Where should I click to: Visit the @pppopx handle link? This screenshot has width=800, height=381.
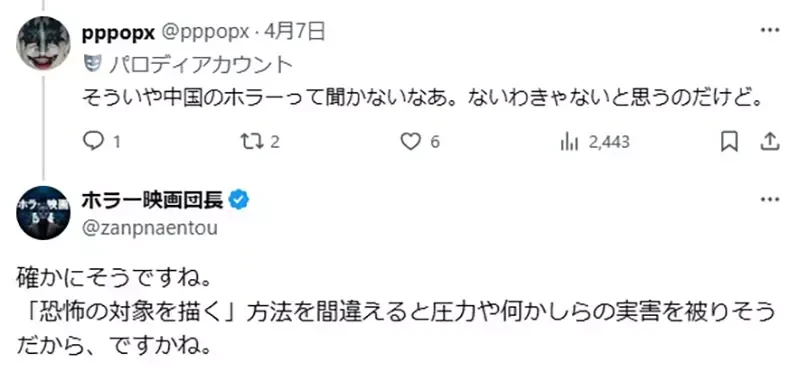point(206,33)
